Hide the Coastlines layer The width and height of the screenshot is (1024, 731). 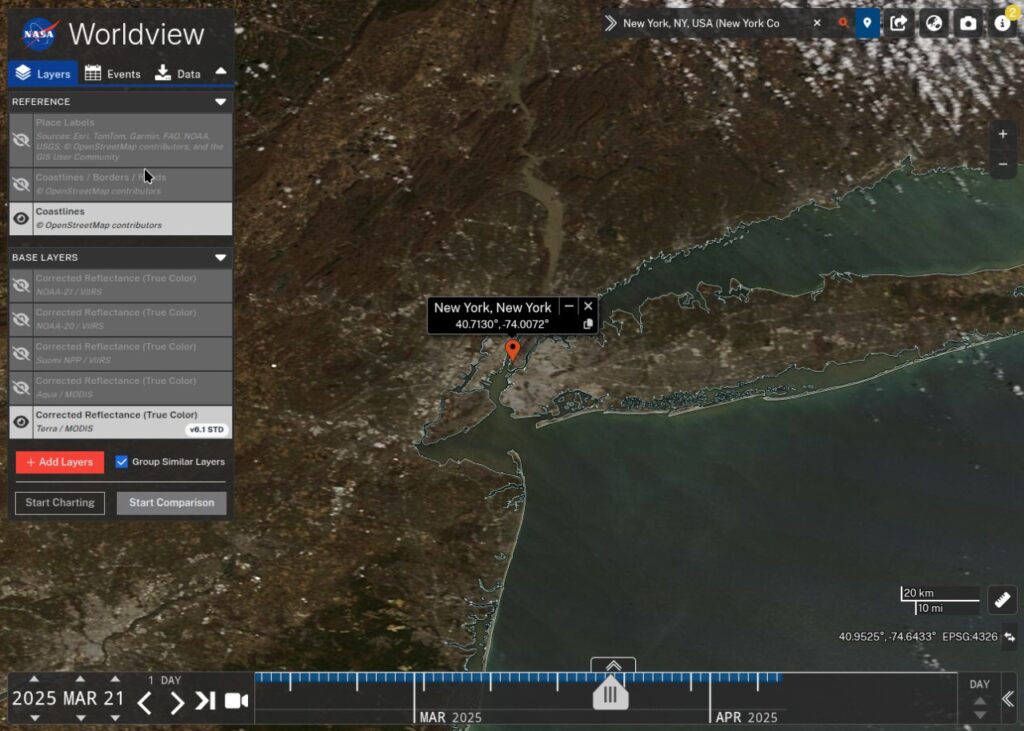coord(21,218)
